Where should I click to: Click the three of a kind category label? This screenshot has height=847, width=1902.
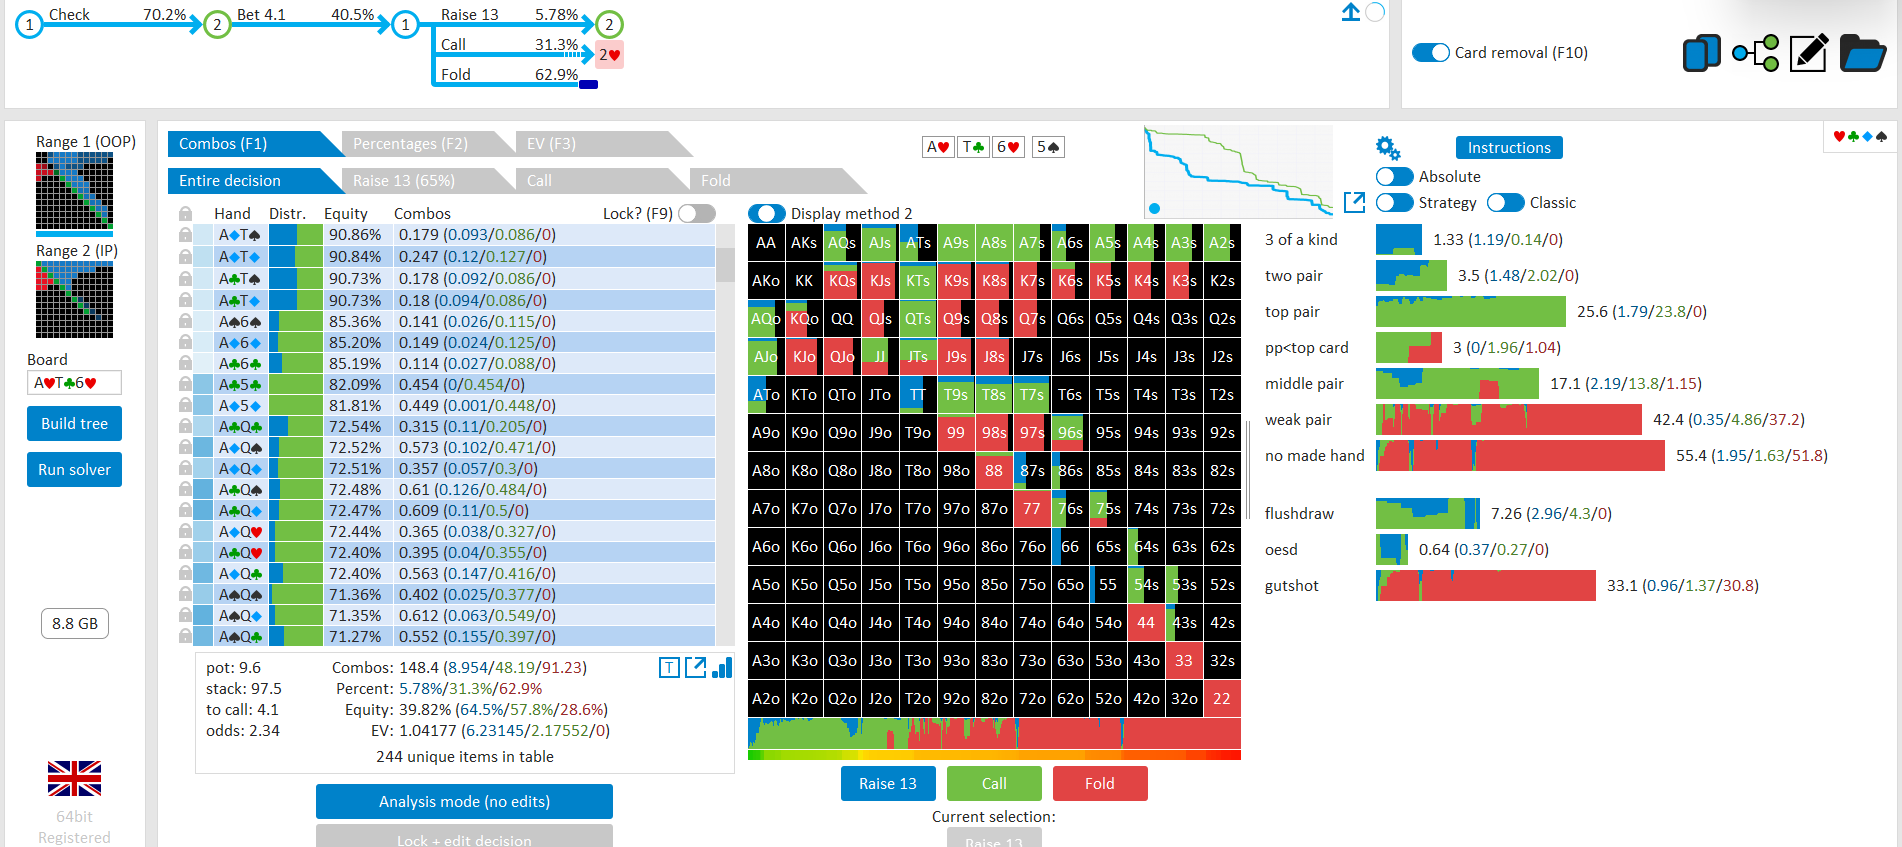(1301, 240)
